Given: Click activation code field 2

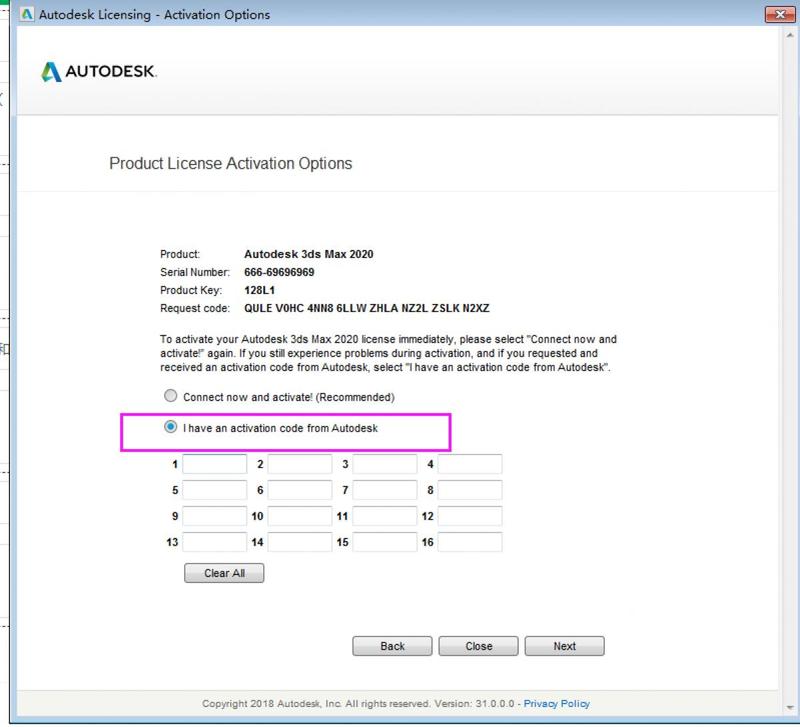Looking at the screenshot, I should [300, 464].
